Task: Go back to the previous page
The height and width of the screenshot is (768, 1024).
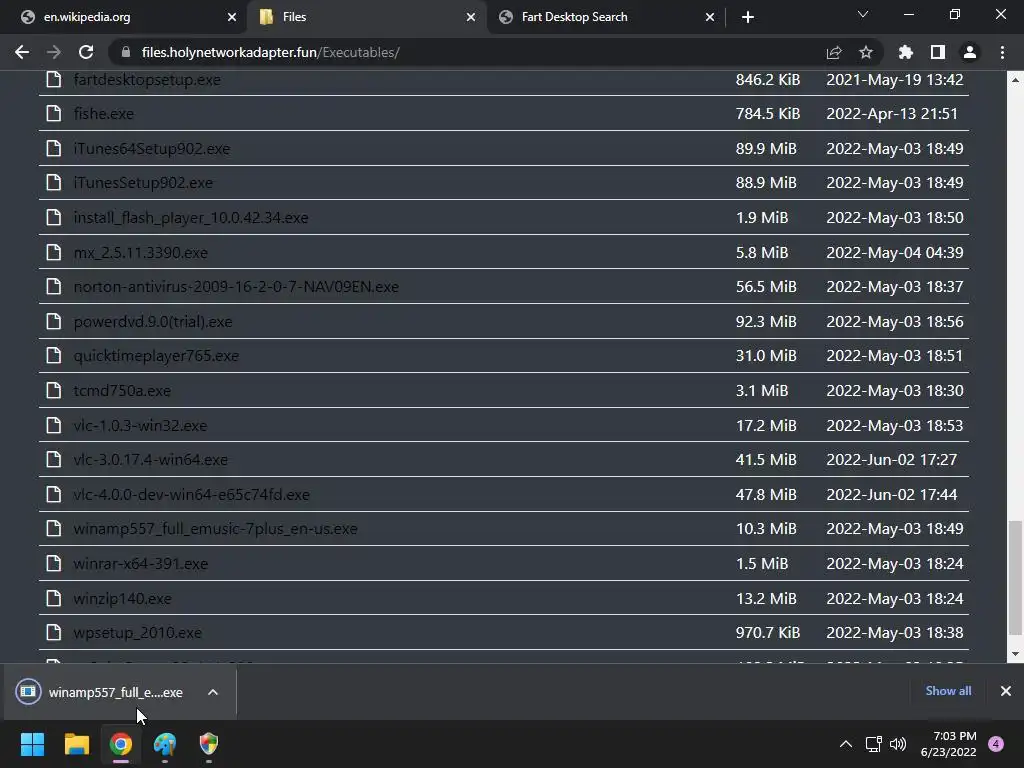Action: point(22,52)
